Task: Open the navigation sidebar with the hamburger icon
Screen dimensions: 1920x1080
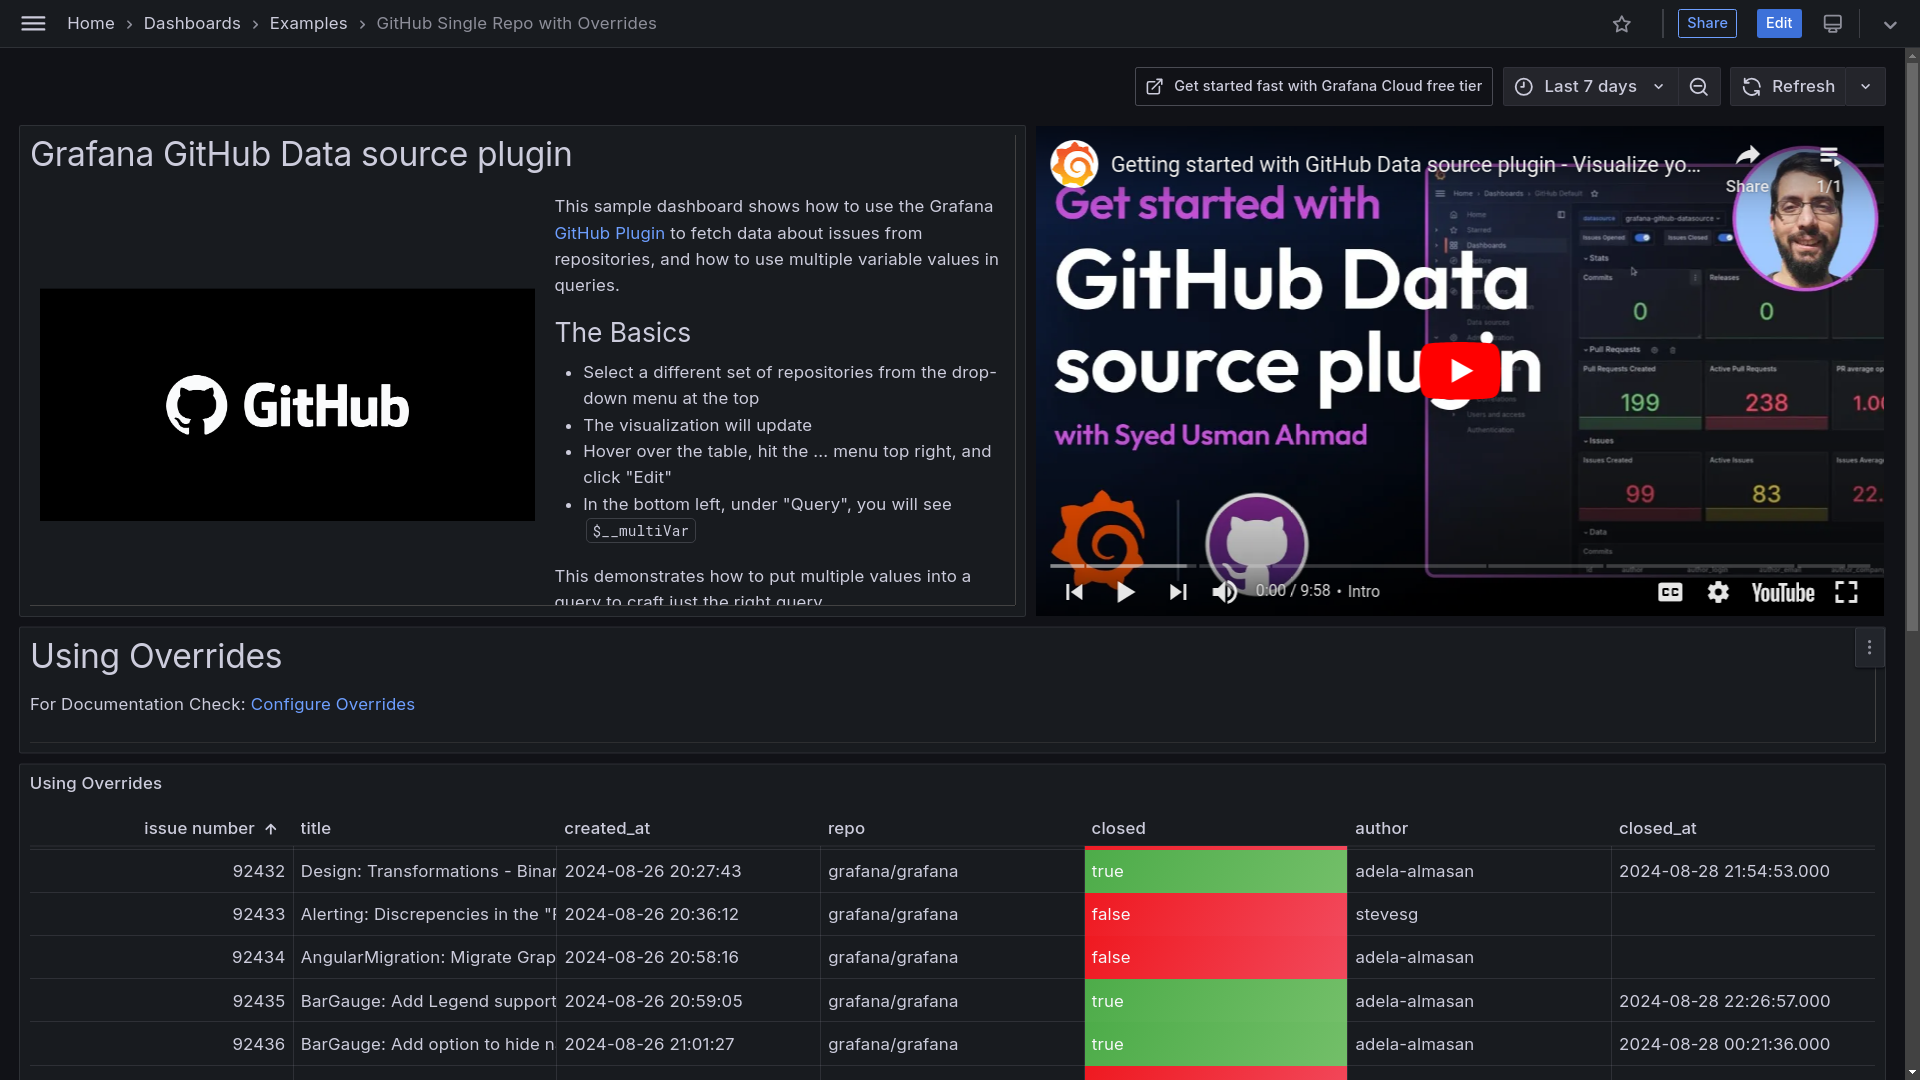Action: point(33,23)
